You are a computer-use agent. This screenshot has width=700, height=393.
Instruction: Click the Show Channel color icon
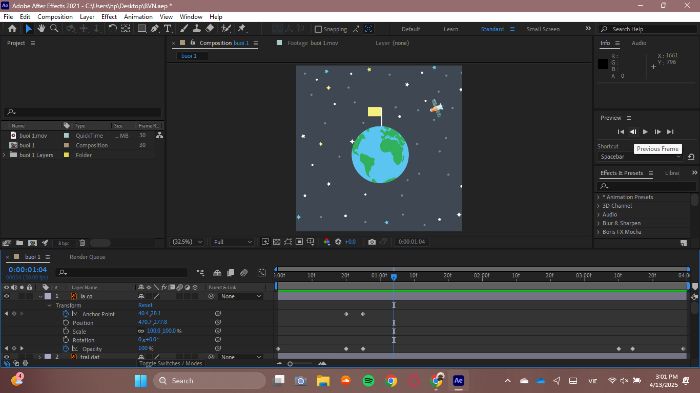pyautogui.click(x=327, y=242)
